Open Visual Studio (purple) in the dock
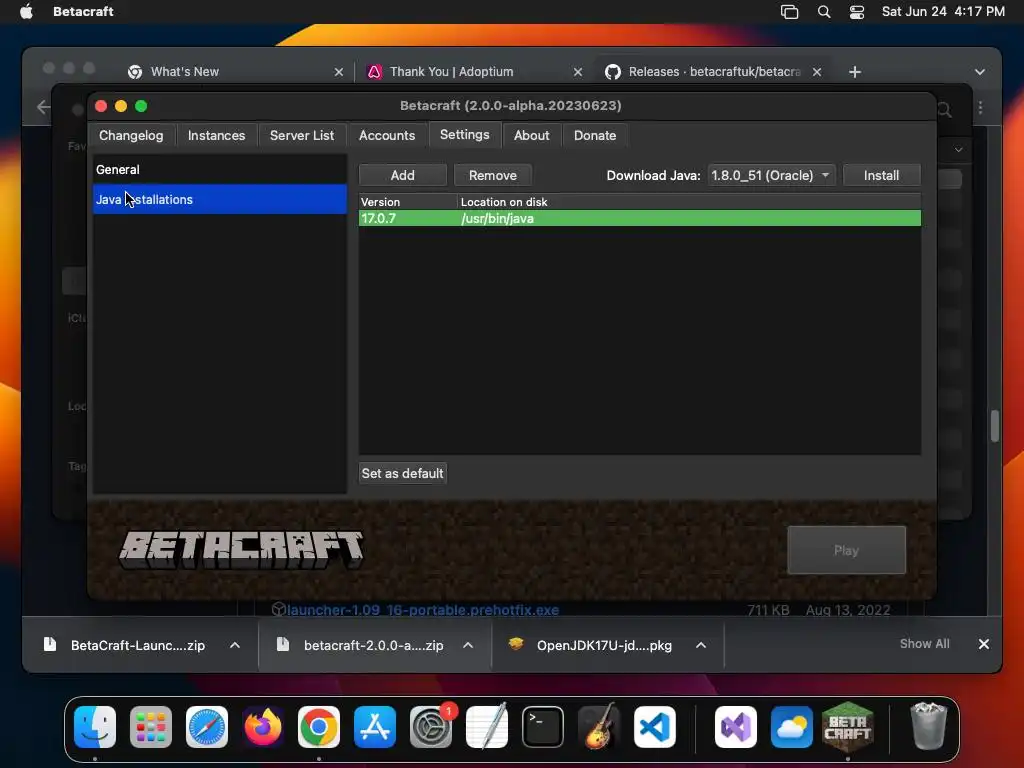The height and width of the screenshot is (768, 1024). pyautogui.click(x=736, y=727)
